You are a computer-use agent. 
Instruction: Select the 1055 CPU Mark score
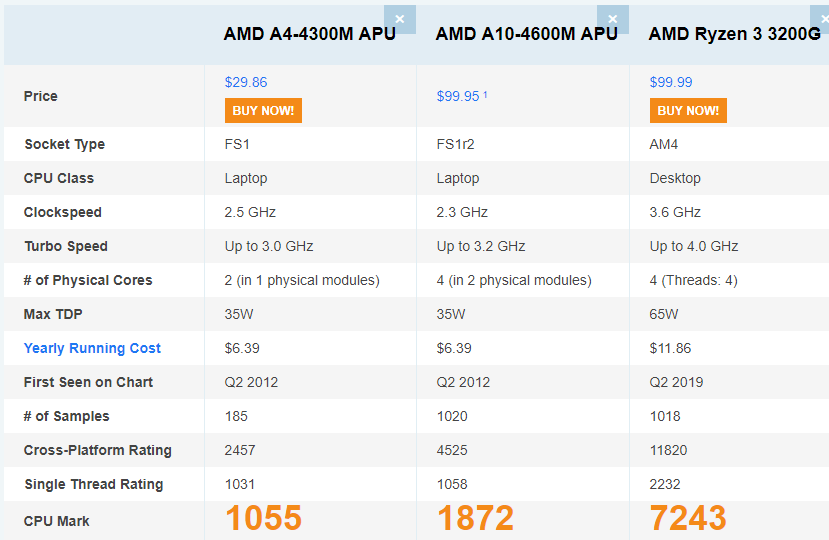[263, 518]
